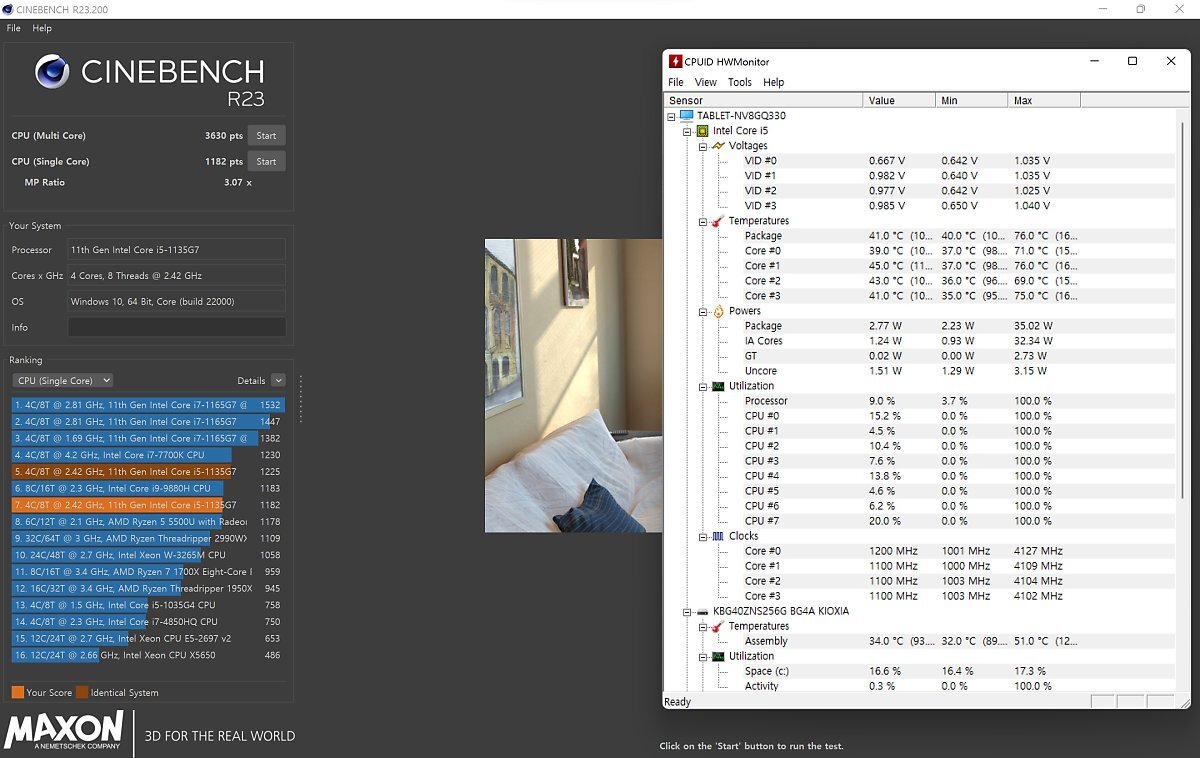Collapse the Powers section
This screenshot has height=758, width=1200.
pyautogui.click(x=703, y=311)
